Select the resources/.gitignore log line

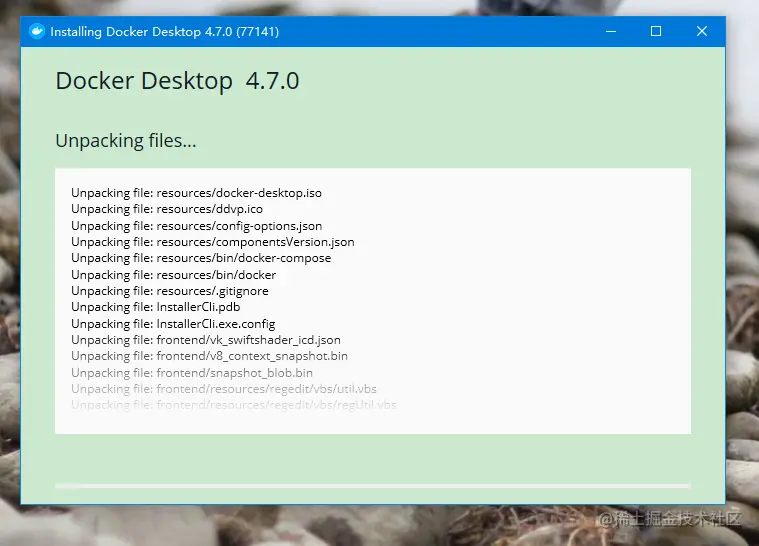[x=169, y=291]
